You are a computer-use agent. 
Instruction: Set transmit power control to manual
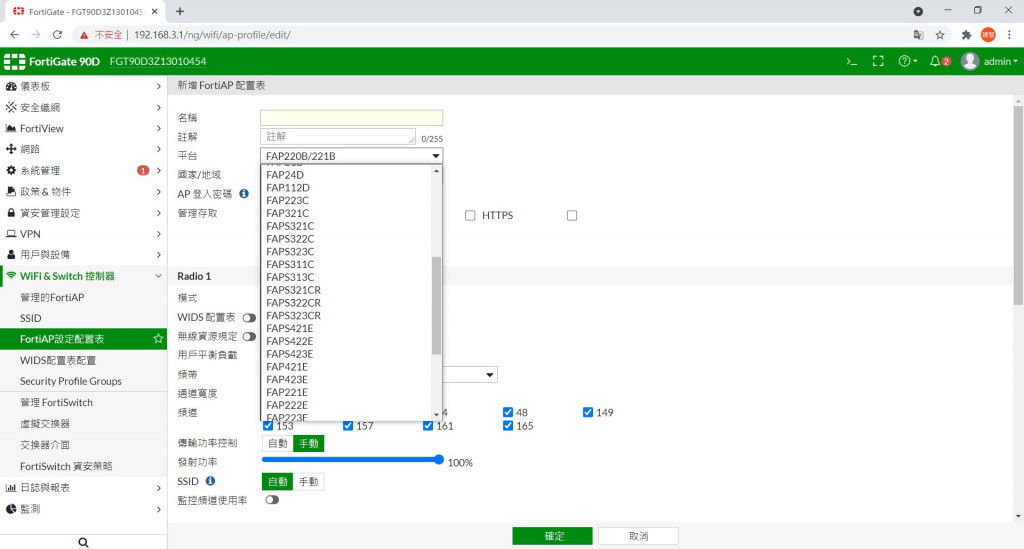point(308,443)
